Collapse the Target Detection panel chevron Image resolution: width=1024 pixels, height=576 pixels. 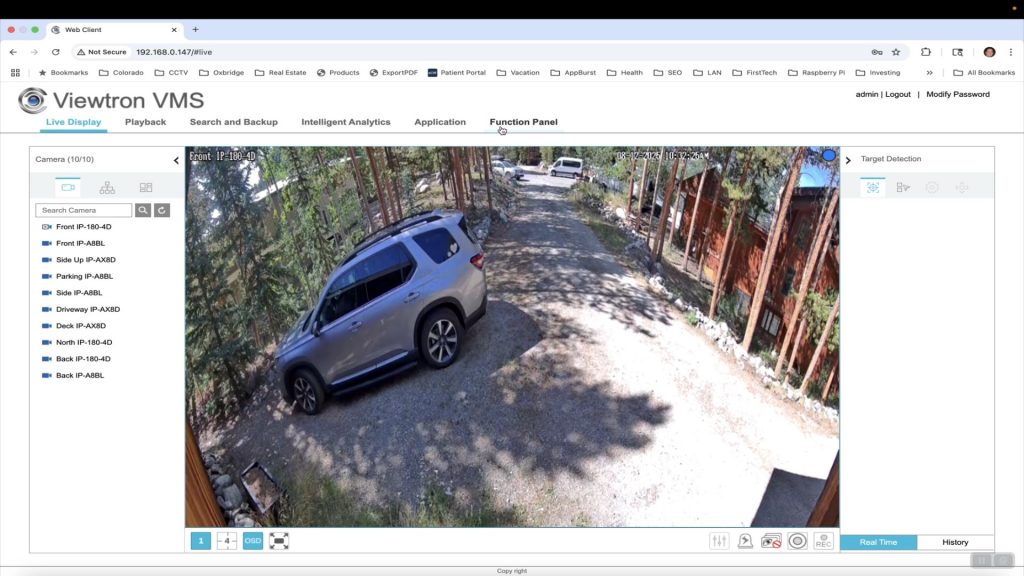point(848,160)
